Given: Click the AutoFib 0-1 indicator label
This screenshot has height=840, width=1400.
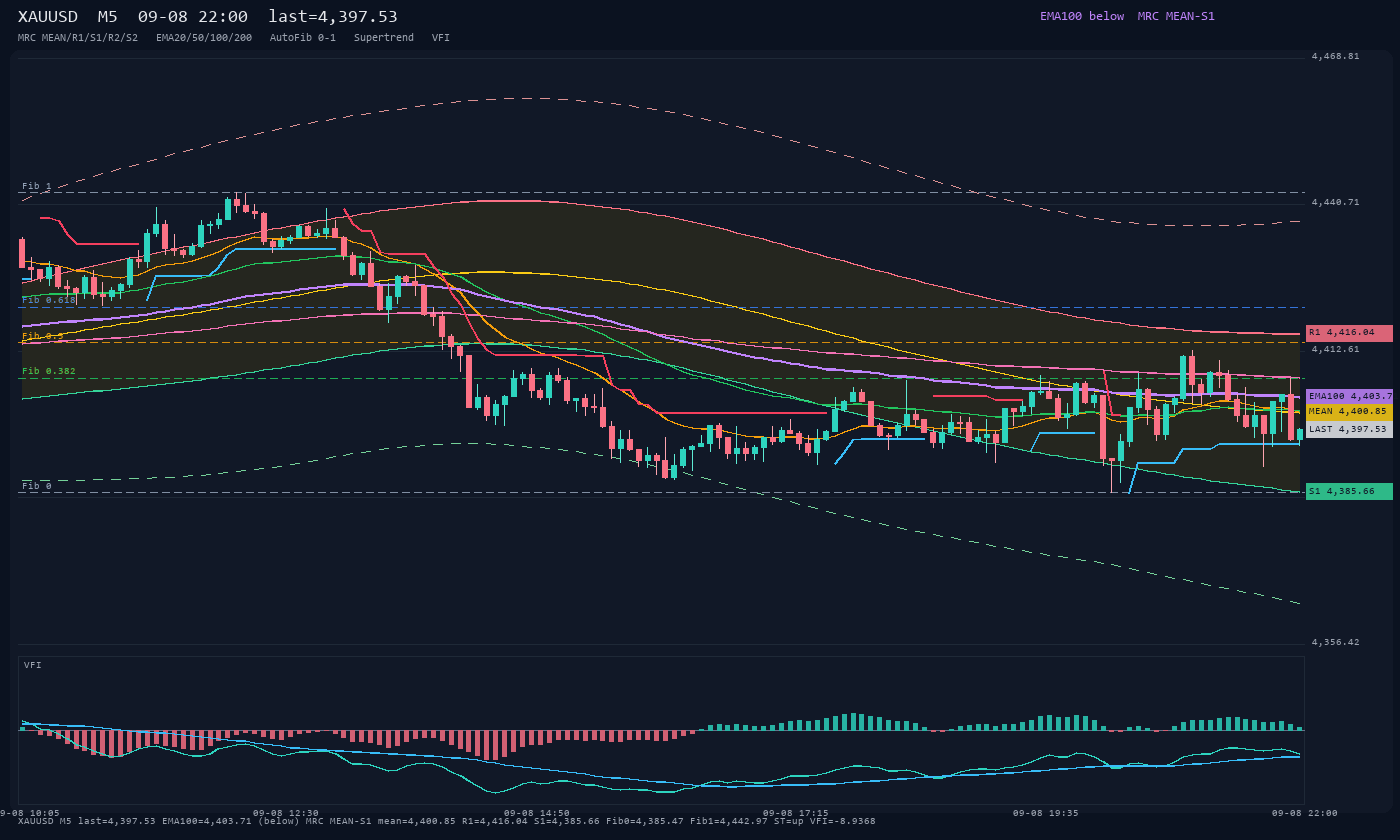Looking at the screenshot, I should click(303, 38).
